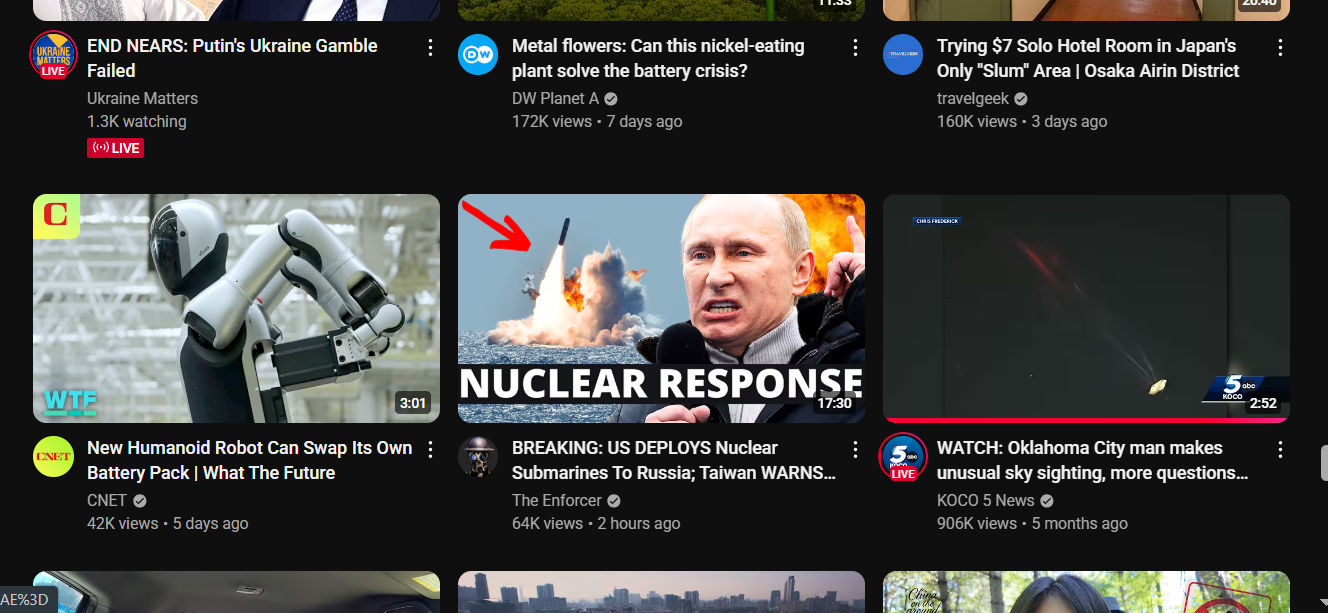Image resolution: width=1328 pixels, height=613 pixels.
Task: Click The Enforcer channel name
Action: pos(557,500)
